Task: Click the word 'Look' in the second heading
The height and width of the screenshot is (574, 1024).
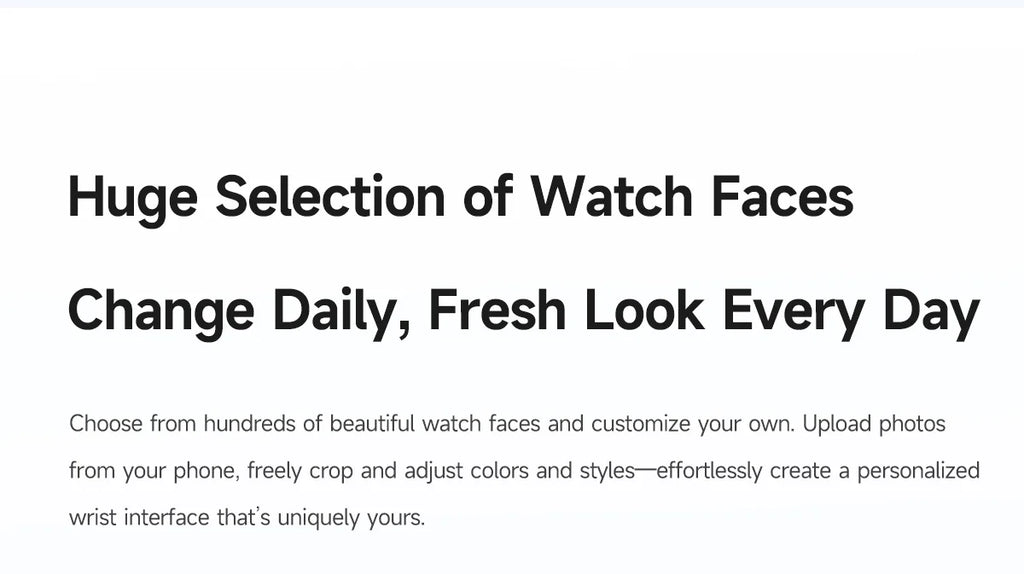Action: pyautogui.click(x=644, y=310)
